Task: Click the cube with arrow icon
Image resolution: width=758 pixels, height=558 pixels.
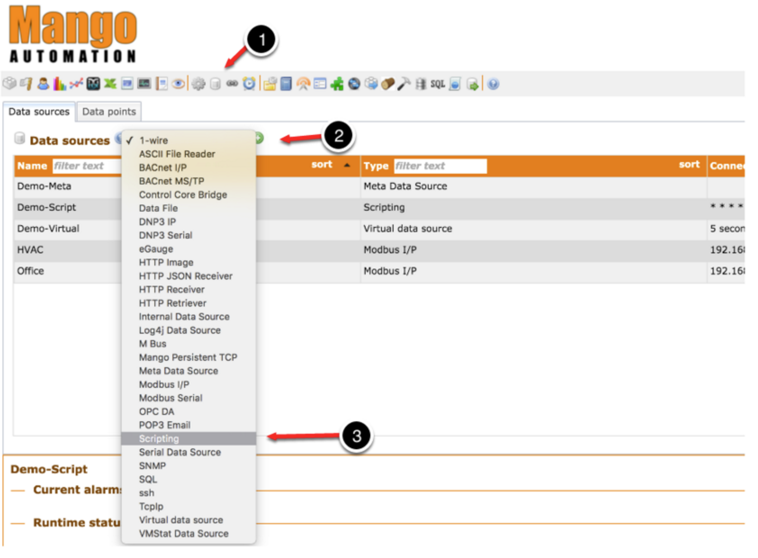Action: click(x=371, y=84)
